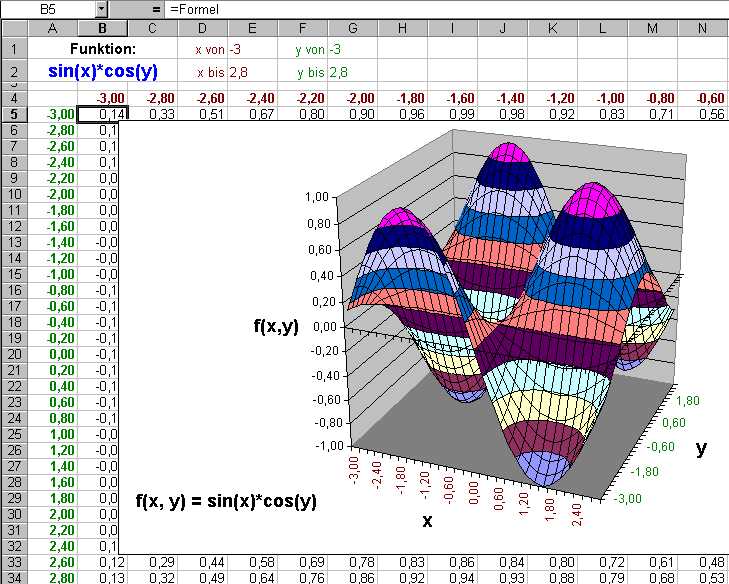The image size is (729, 584).
Task: Click the y axis title on the chart
Action: tap(700, 449)
